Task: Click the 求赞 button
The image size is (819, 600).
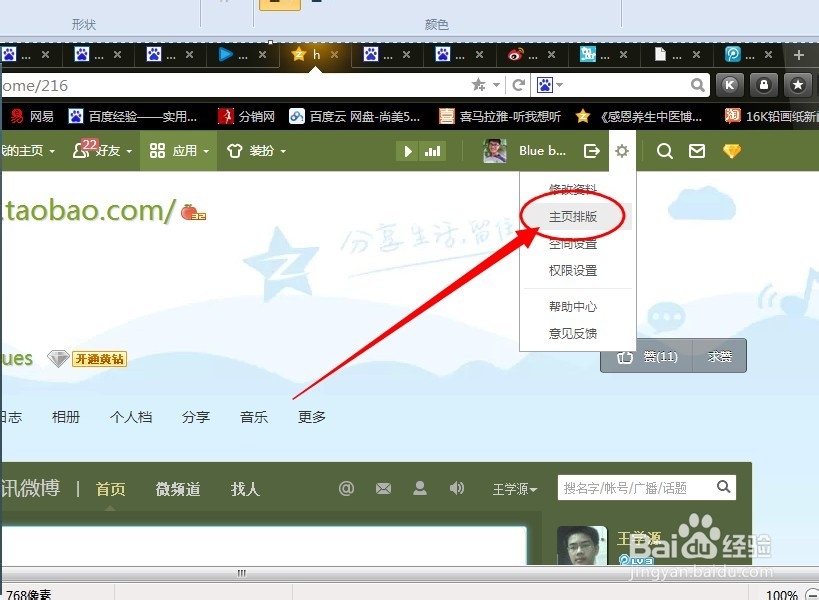Action: (720, 357)
